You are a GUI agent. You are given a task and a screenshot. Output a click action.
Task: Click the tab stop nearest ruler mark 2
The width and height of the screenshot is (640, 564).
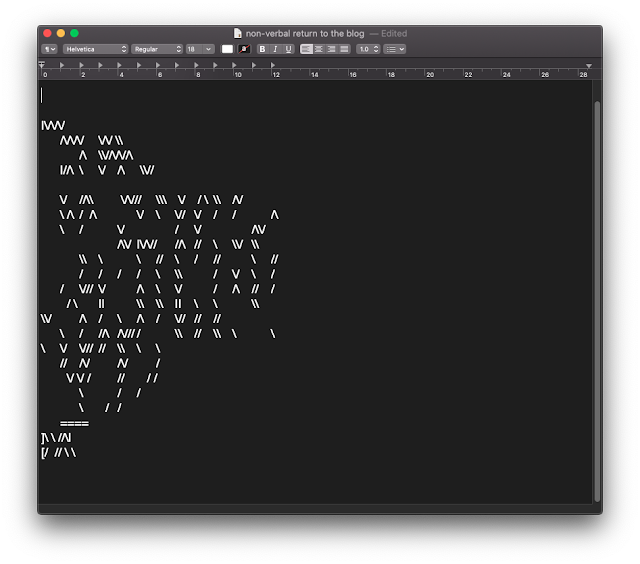tap(81, 65)
